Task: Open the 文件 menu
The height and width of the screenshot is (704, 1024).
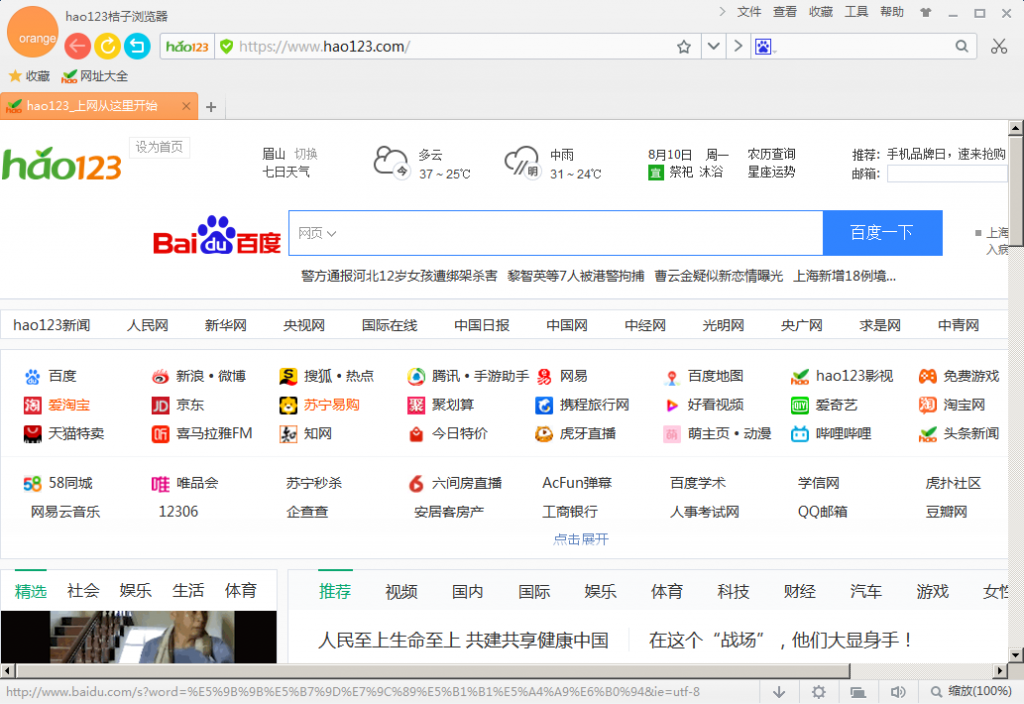Action: pyautogui.click(x=749, y=12)
